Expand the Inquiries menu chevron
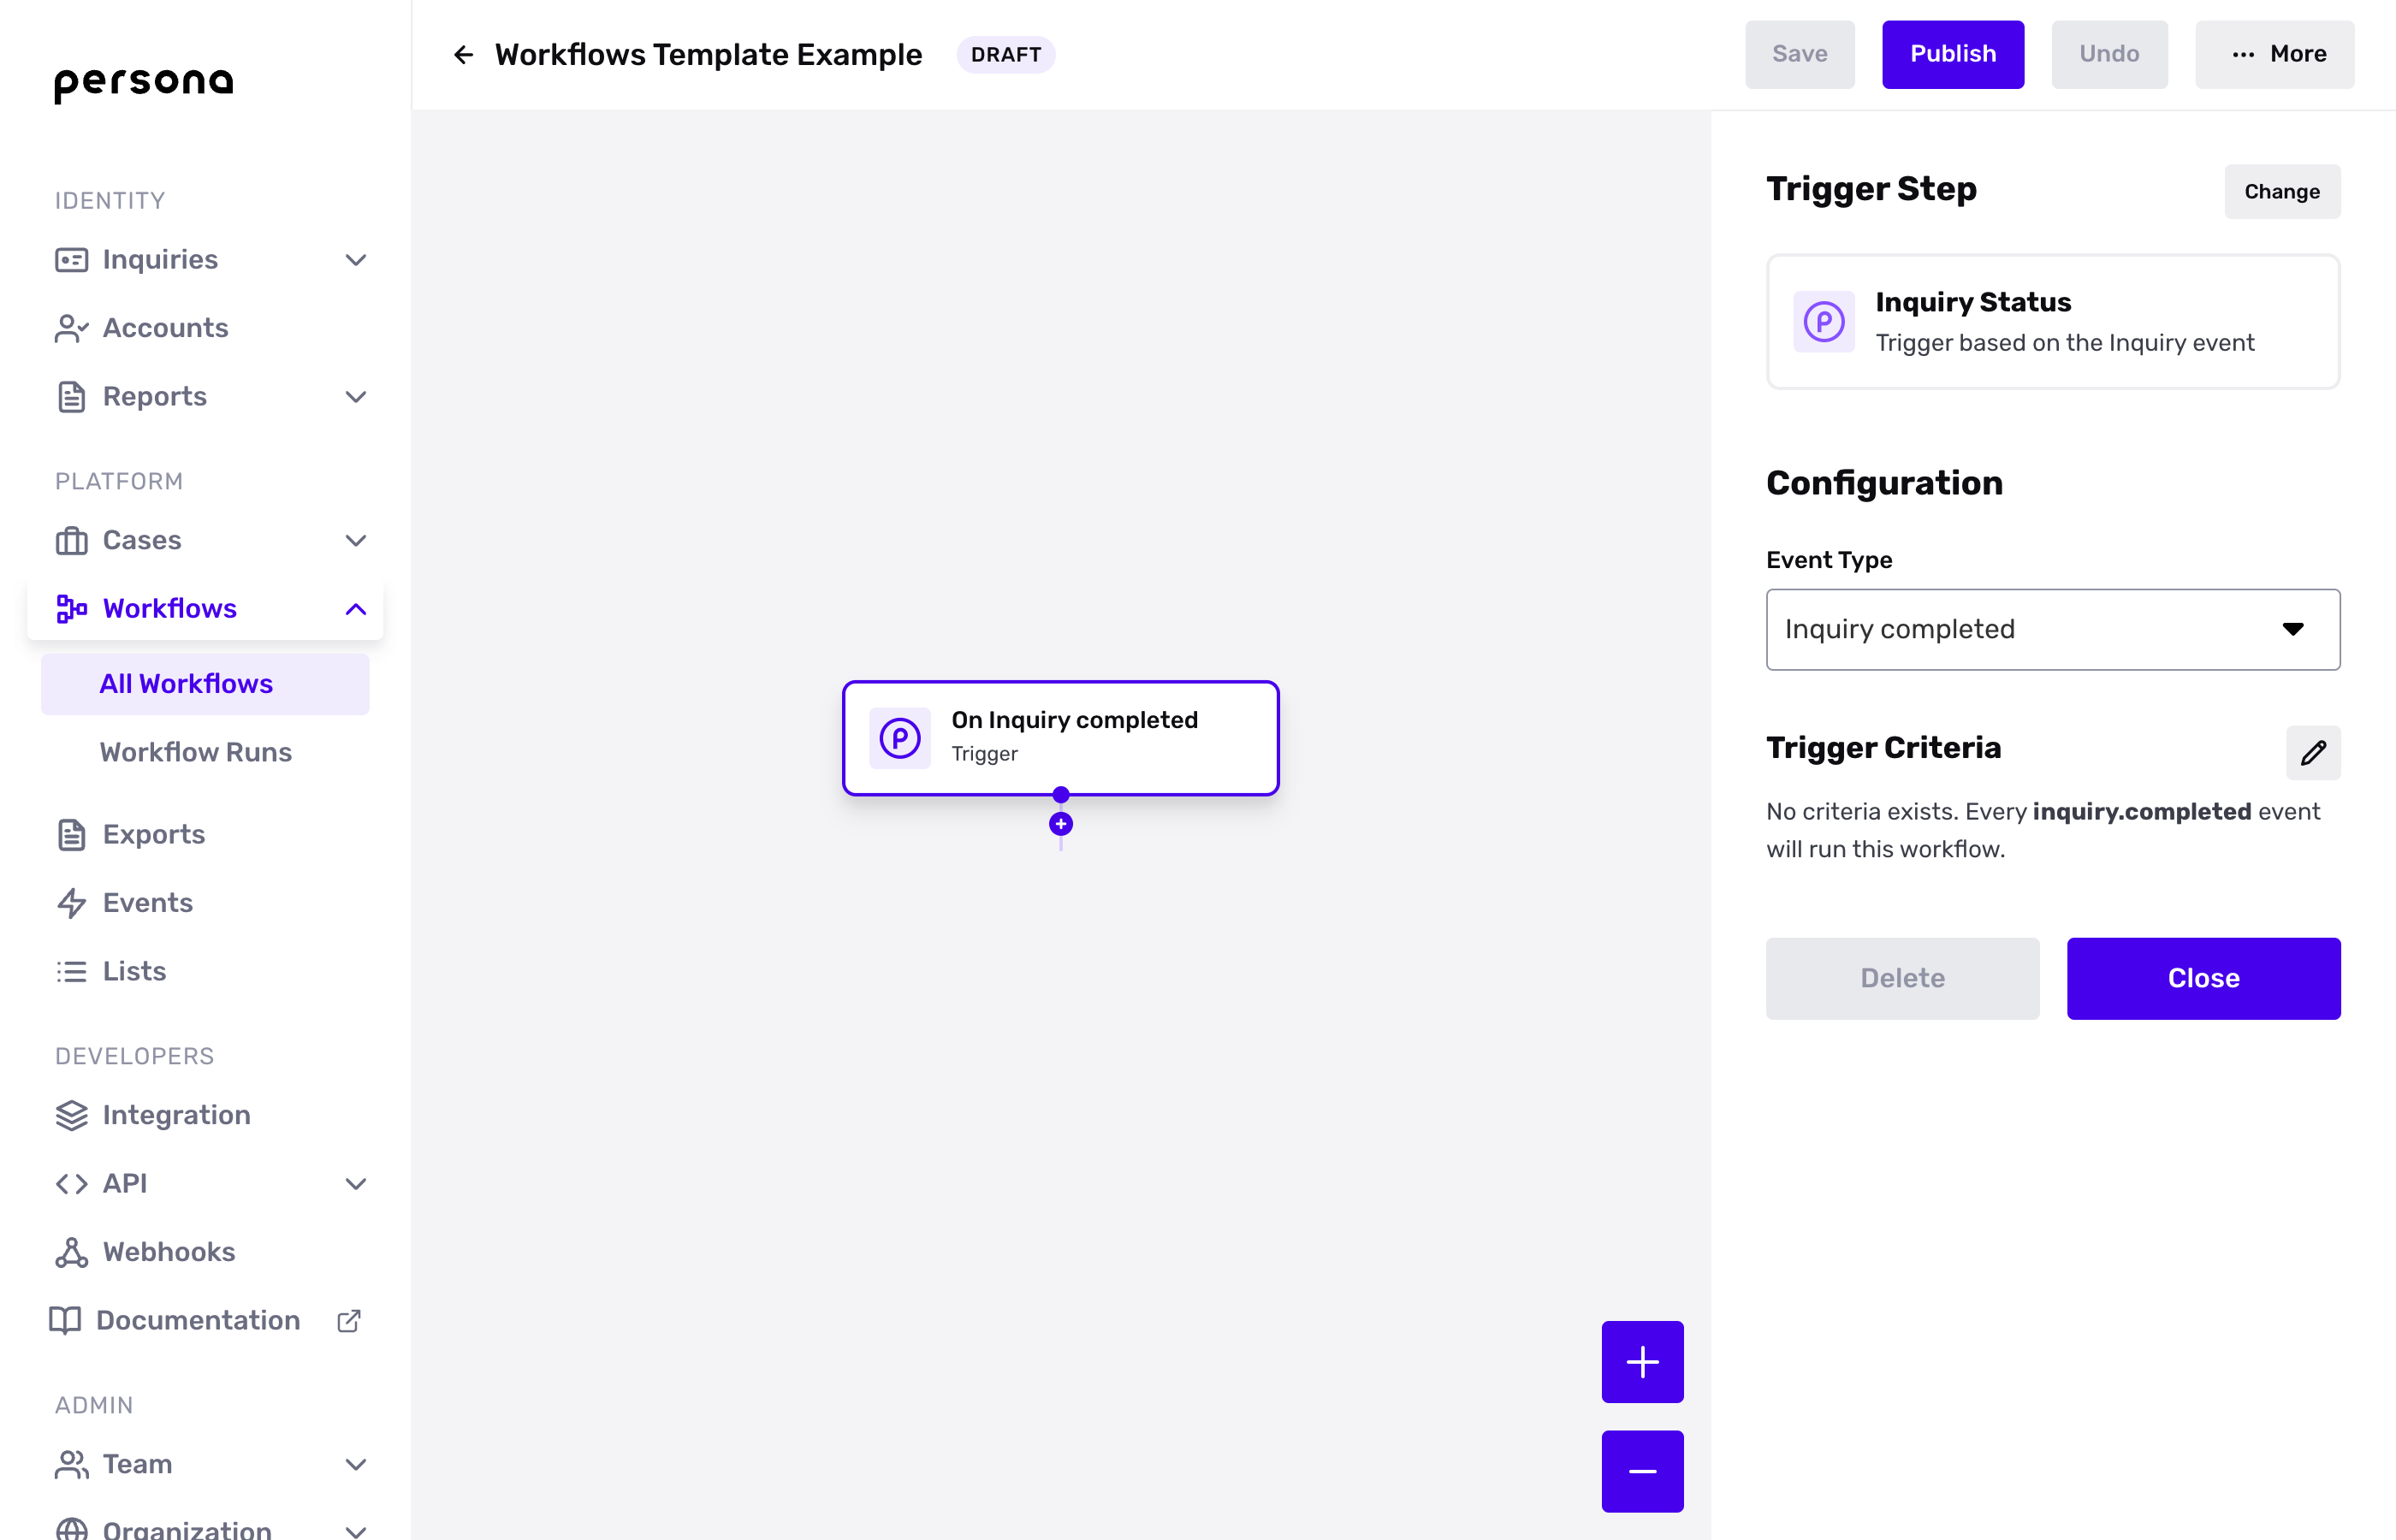Image resolution: width=2396 pixels, height=1540 pixels. 355,260
